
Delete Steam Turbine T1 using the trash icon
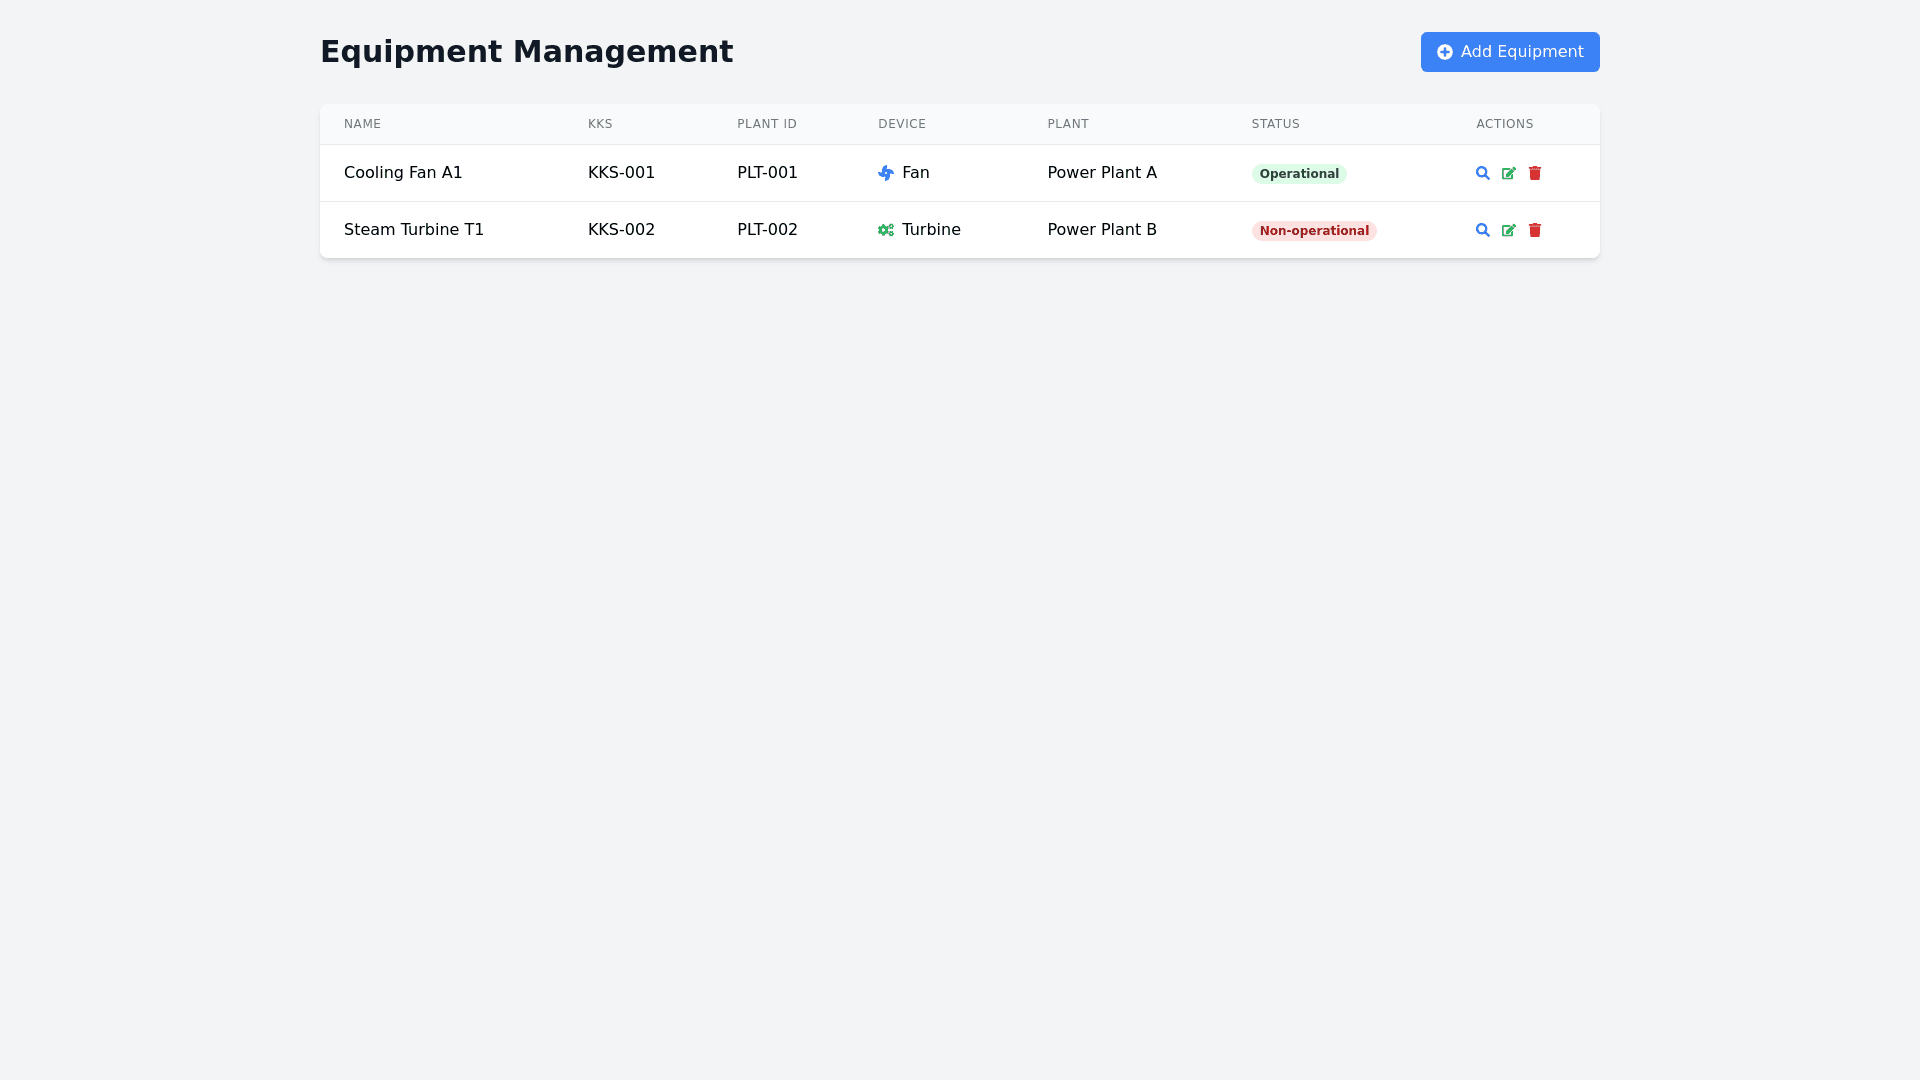(1535, 230)
